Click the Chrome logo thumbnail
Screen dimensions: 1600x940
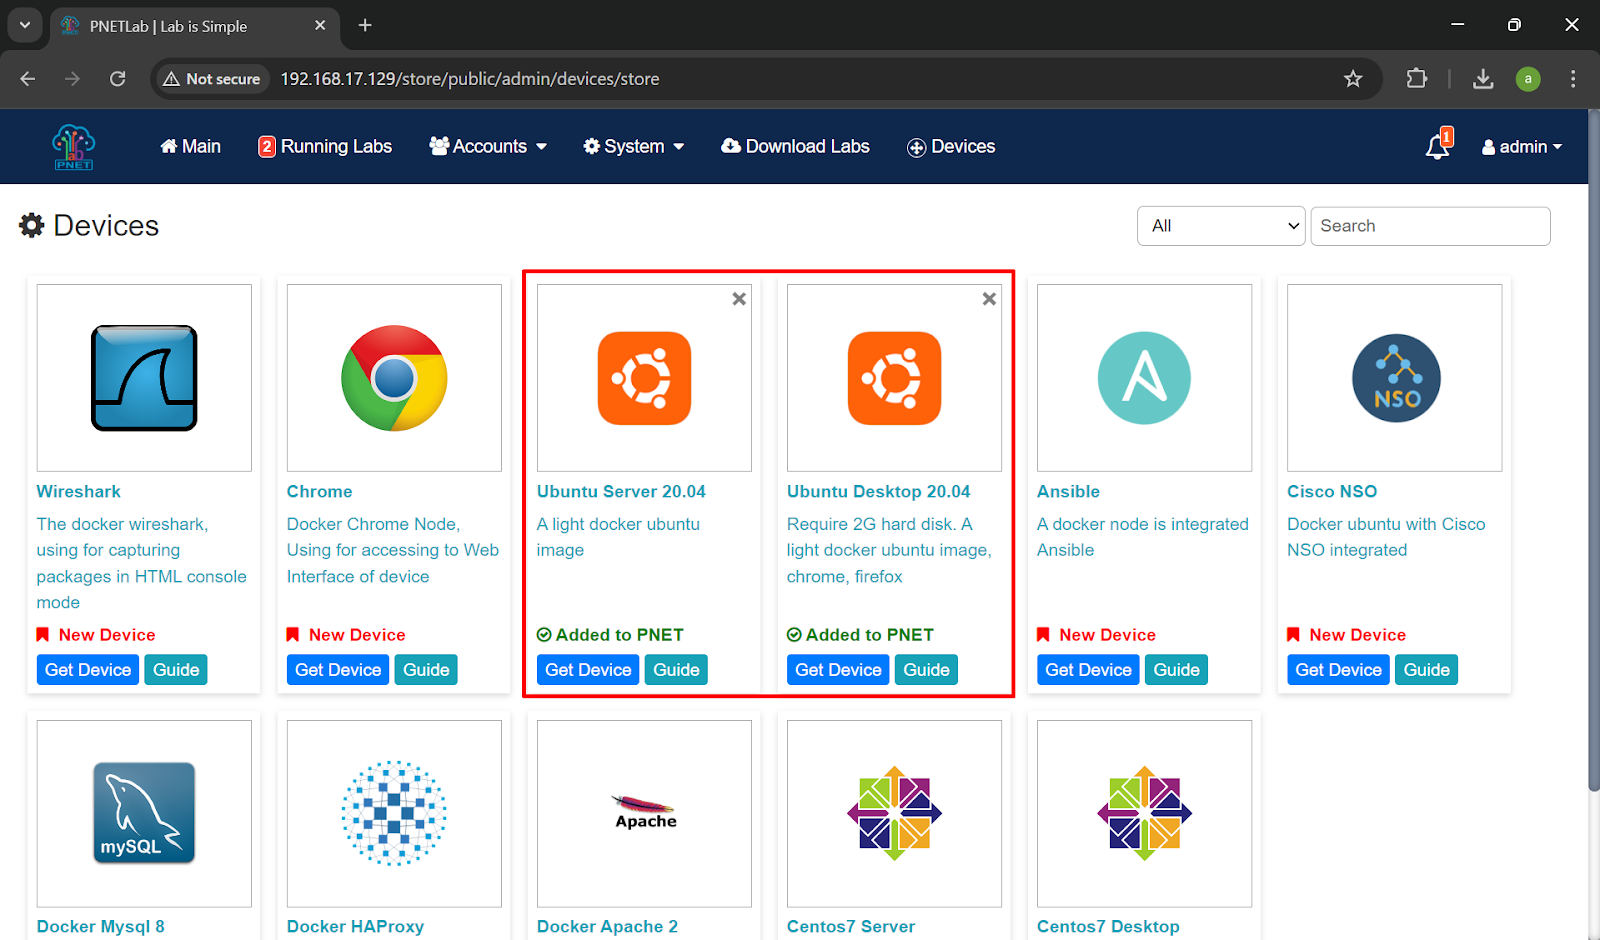tap(394, 378)
